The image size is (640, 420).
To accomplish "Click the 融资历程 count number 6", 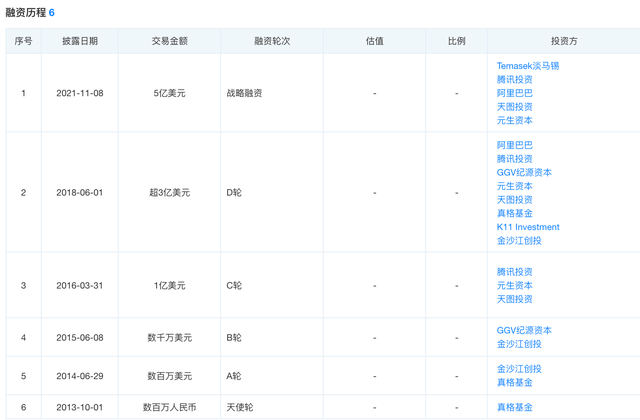I will pos(51,13).
